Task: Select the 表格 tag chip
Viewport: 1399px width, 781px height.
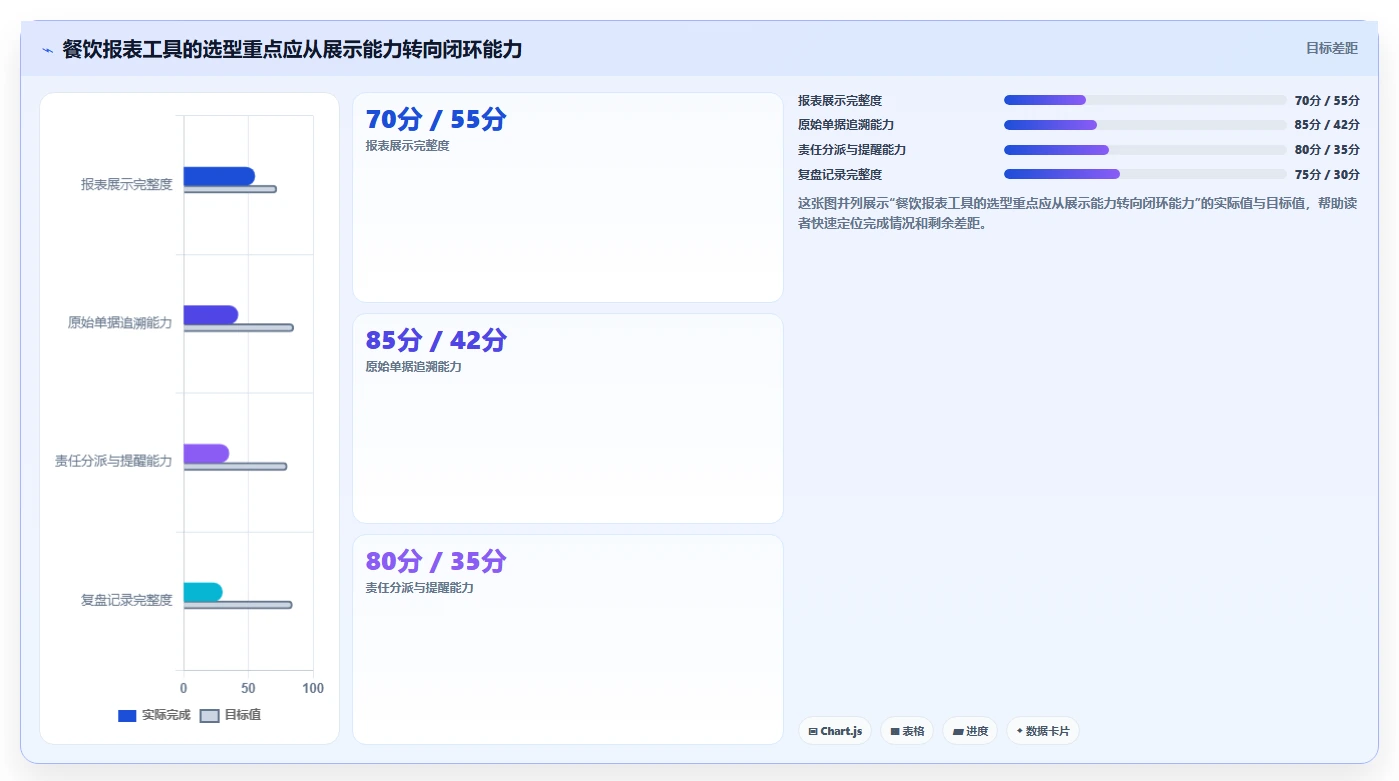Action: click(907, 731)
